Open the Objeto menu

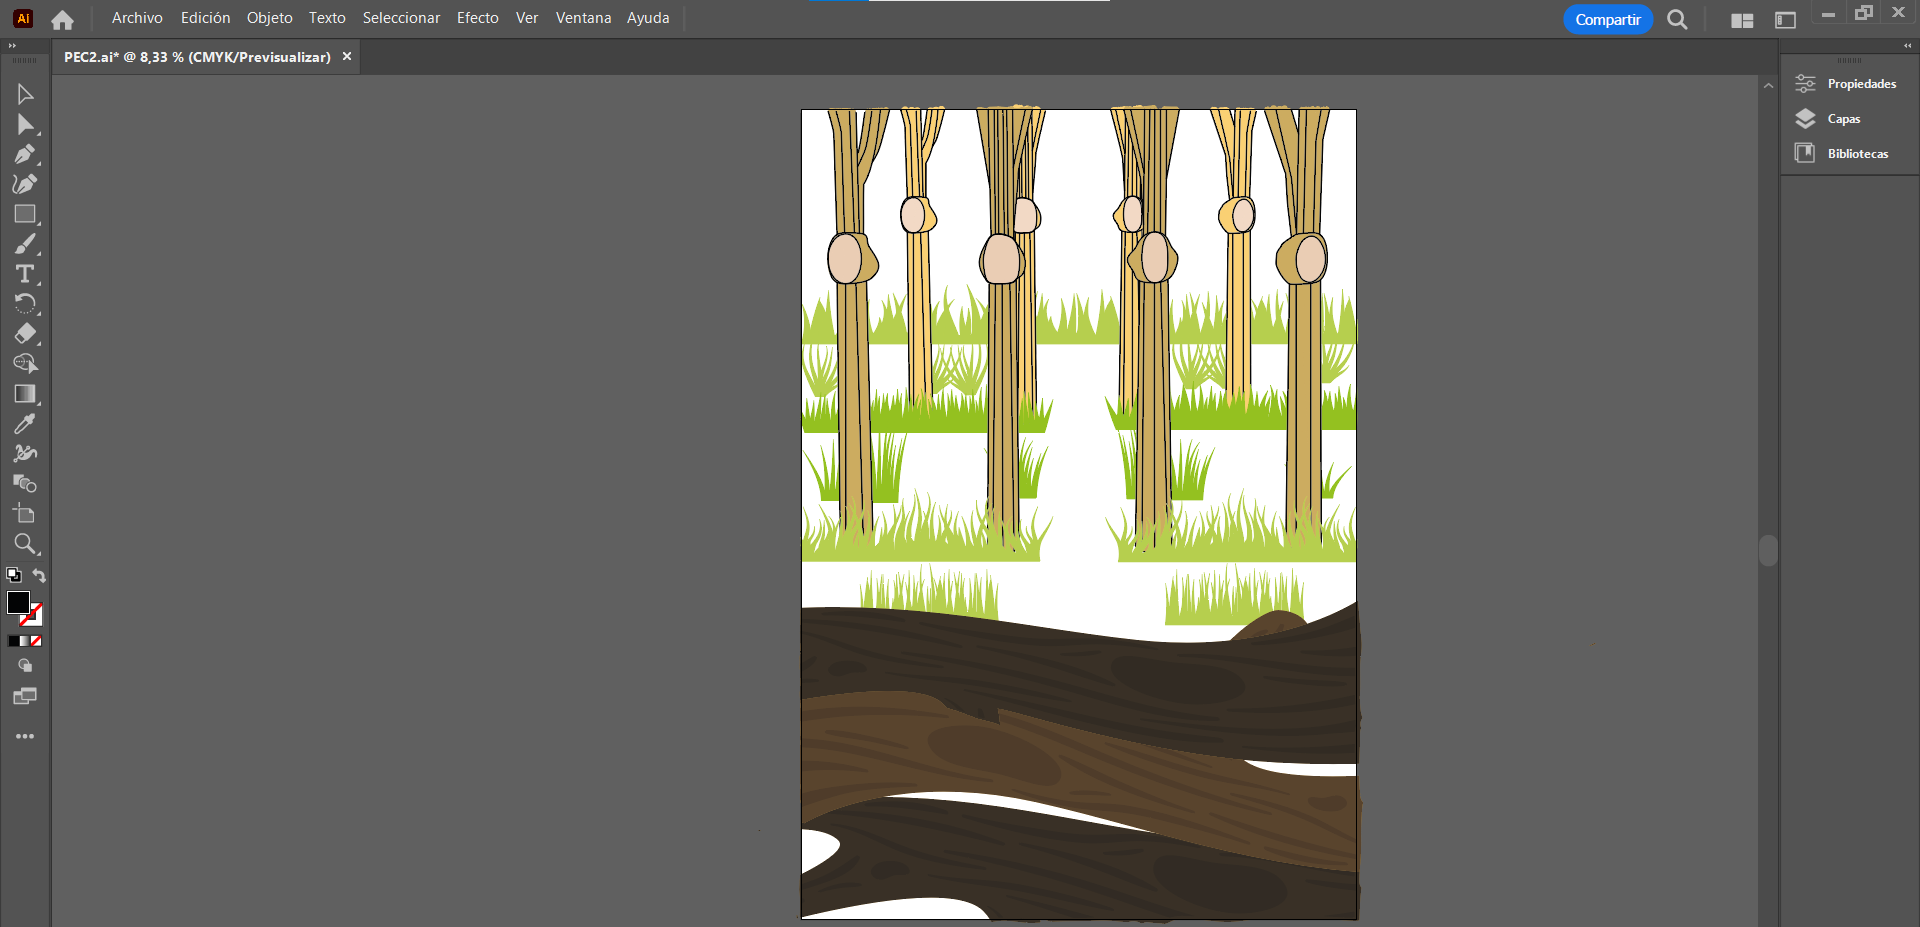click(269, 18)
